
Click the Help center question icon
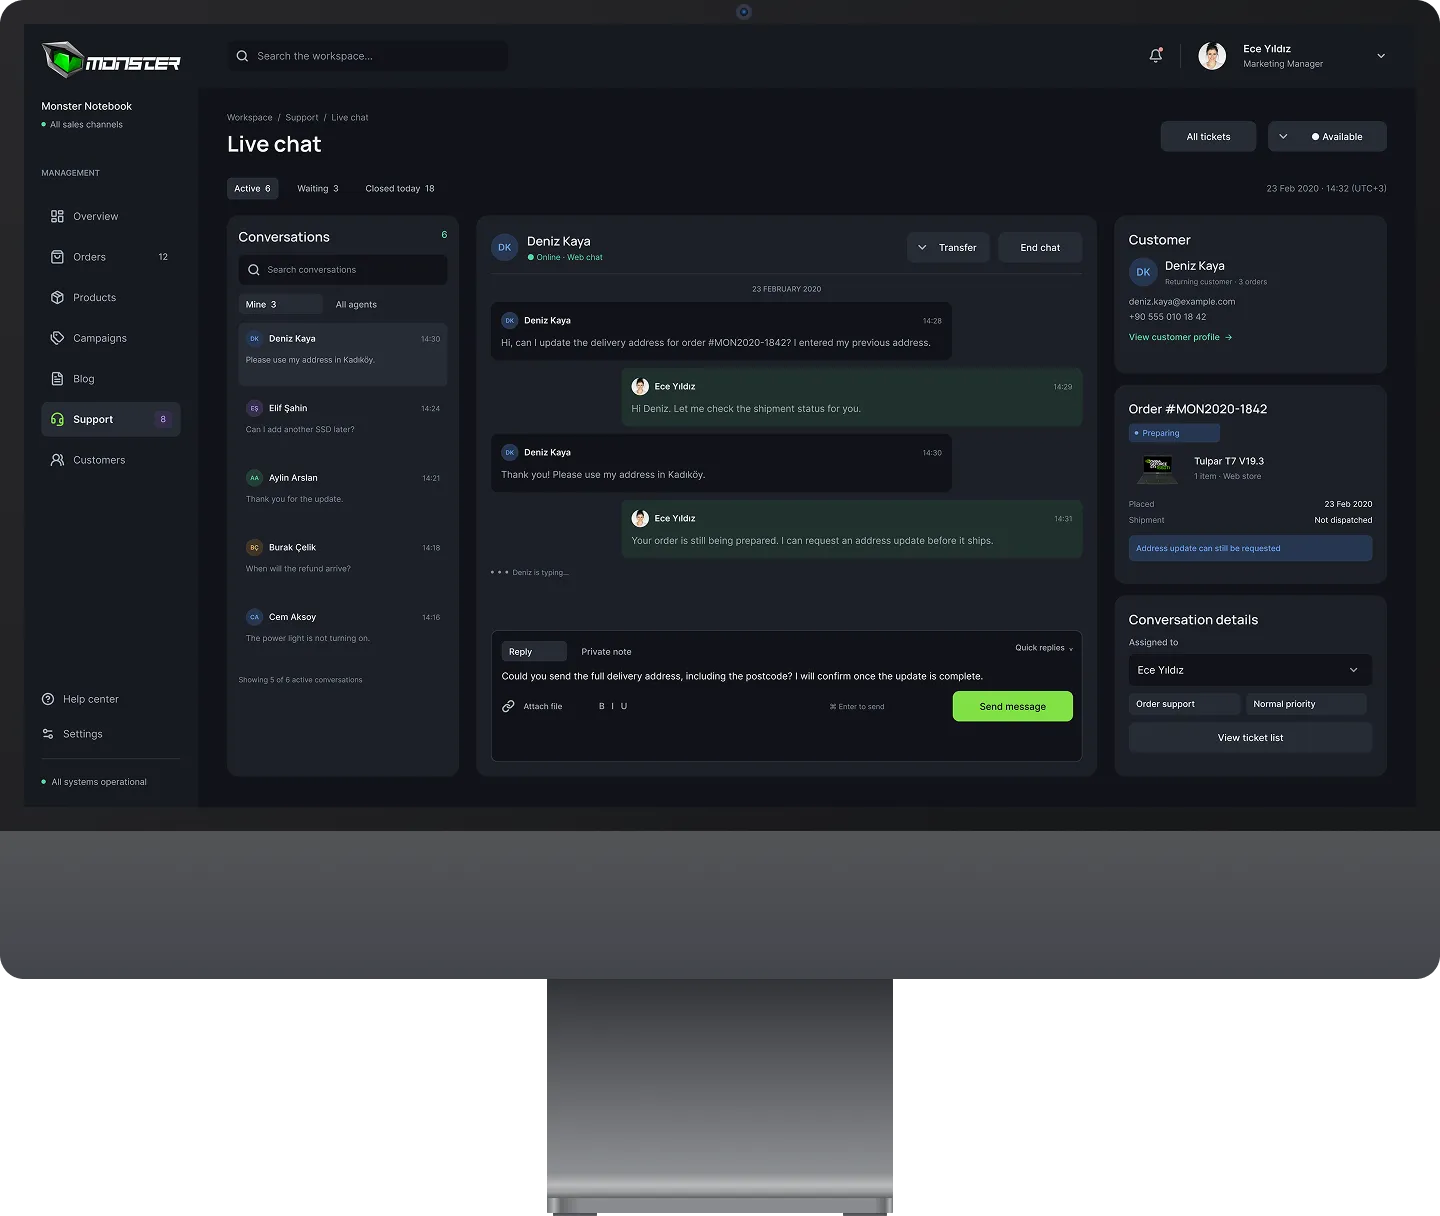(x=48, y=699)
